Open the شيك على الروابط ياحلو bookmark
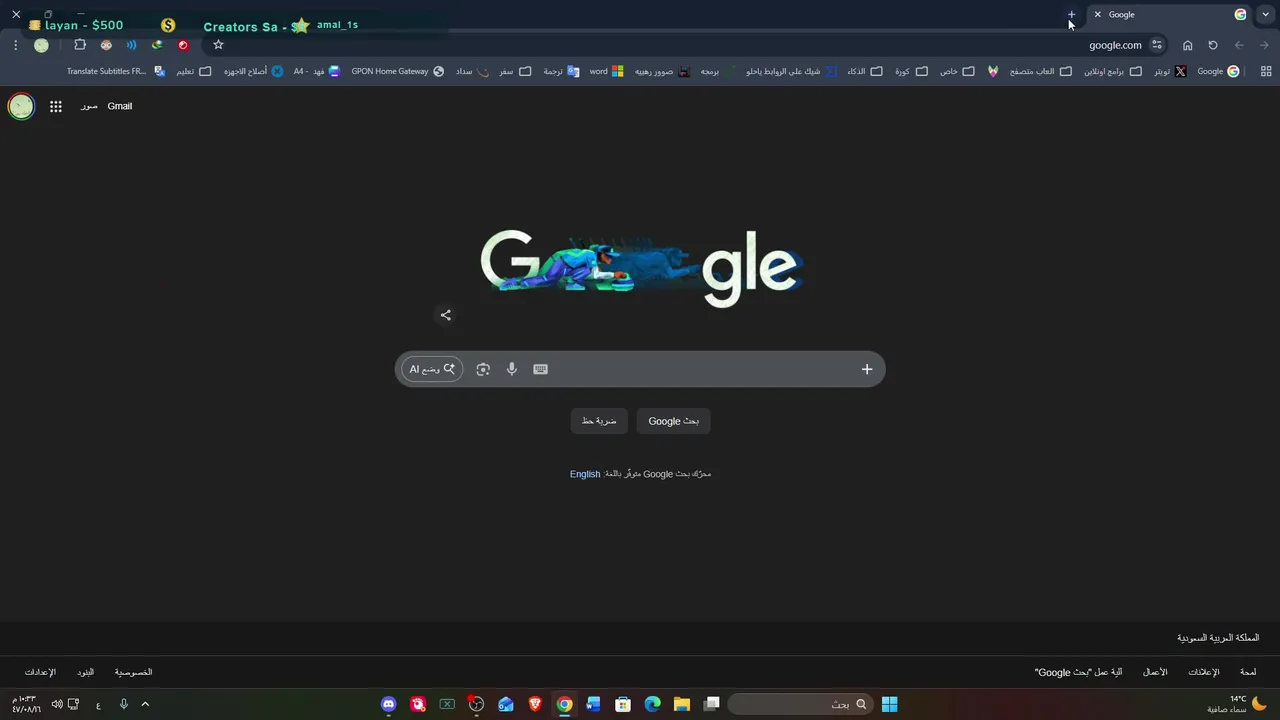This screenshot has width=1280, height=720. 792,71
